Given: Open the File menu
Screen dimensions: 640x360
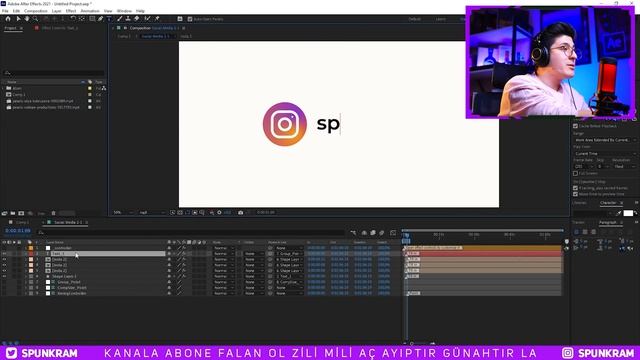Looking at the screenshot, I should click(x=5, y=11).
